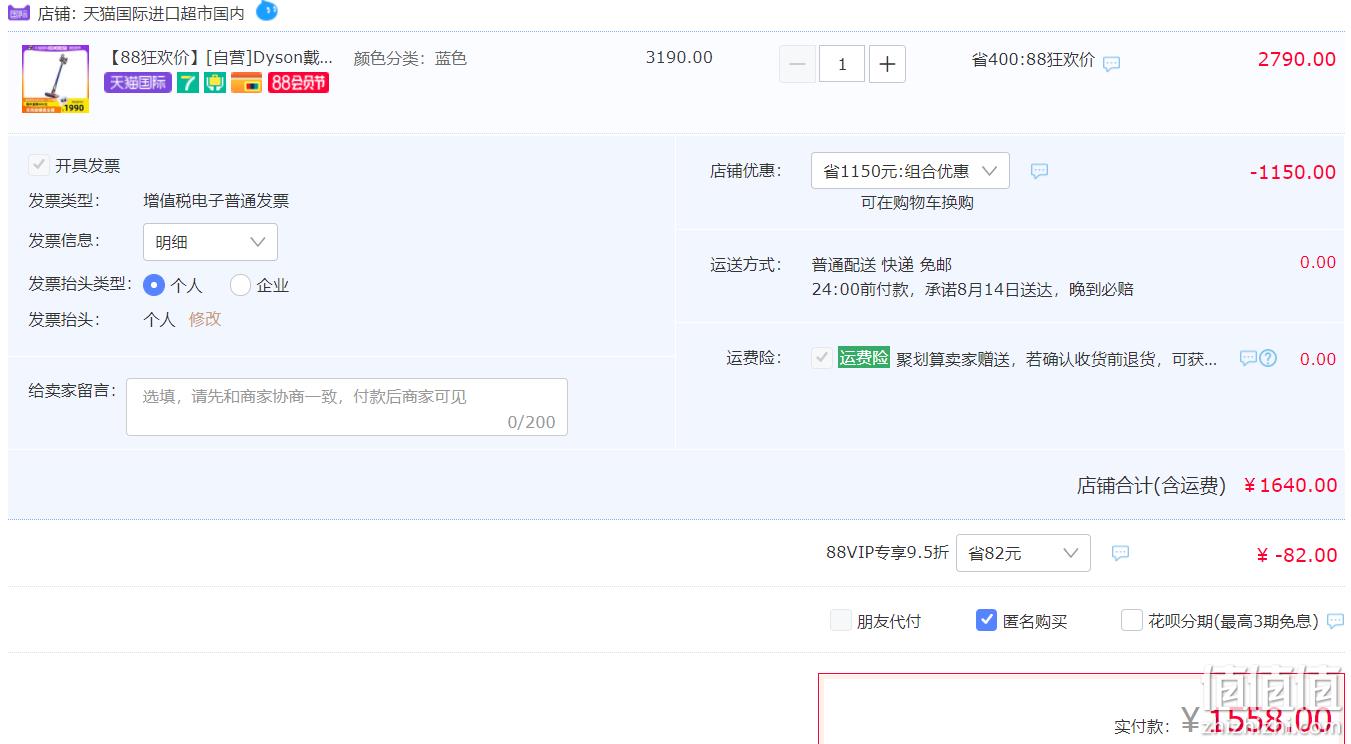Click the yellow-green guarantee badge icon
This screenshot has width=1351, height=744.
215,82
